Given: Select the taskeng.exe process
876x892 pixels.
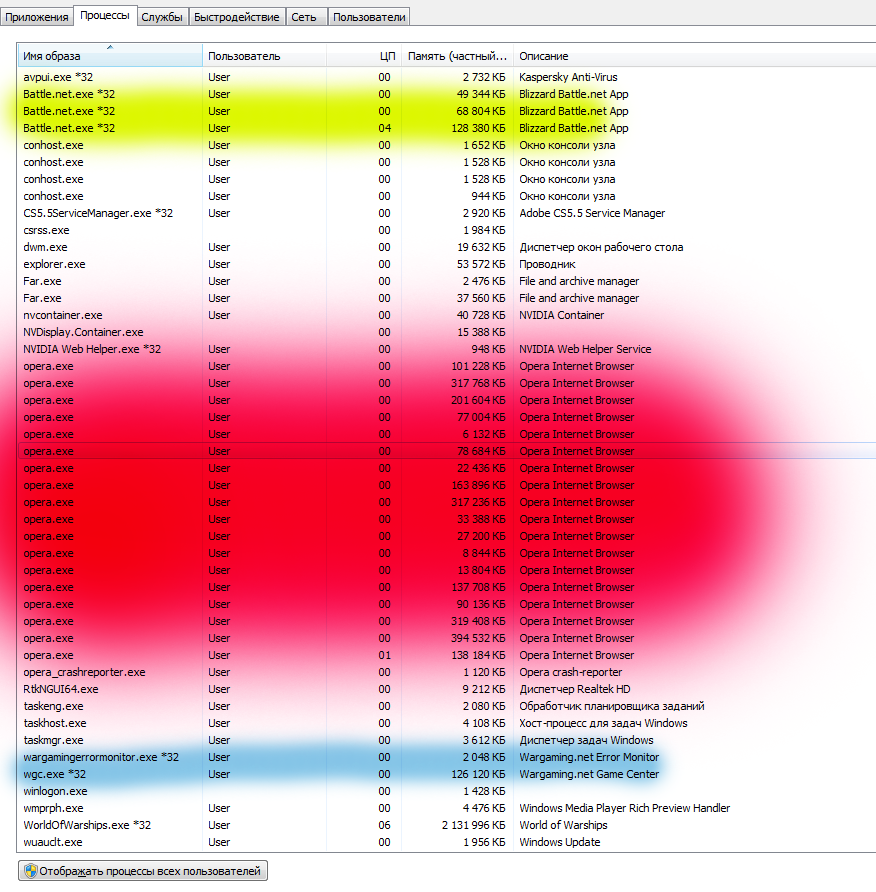Looking at the screenshot, I should pos(447,707).
